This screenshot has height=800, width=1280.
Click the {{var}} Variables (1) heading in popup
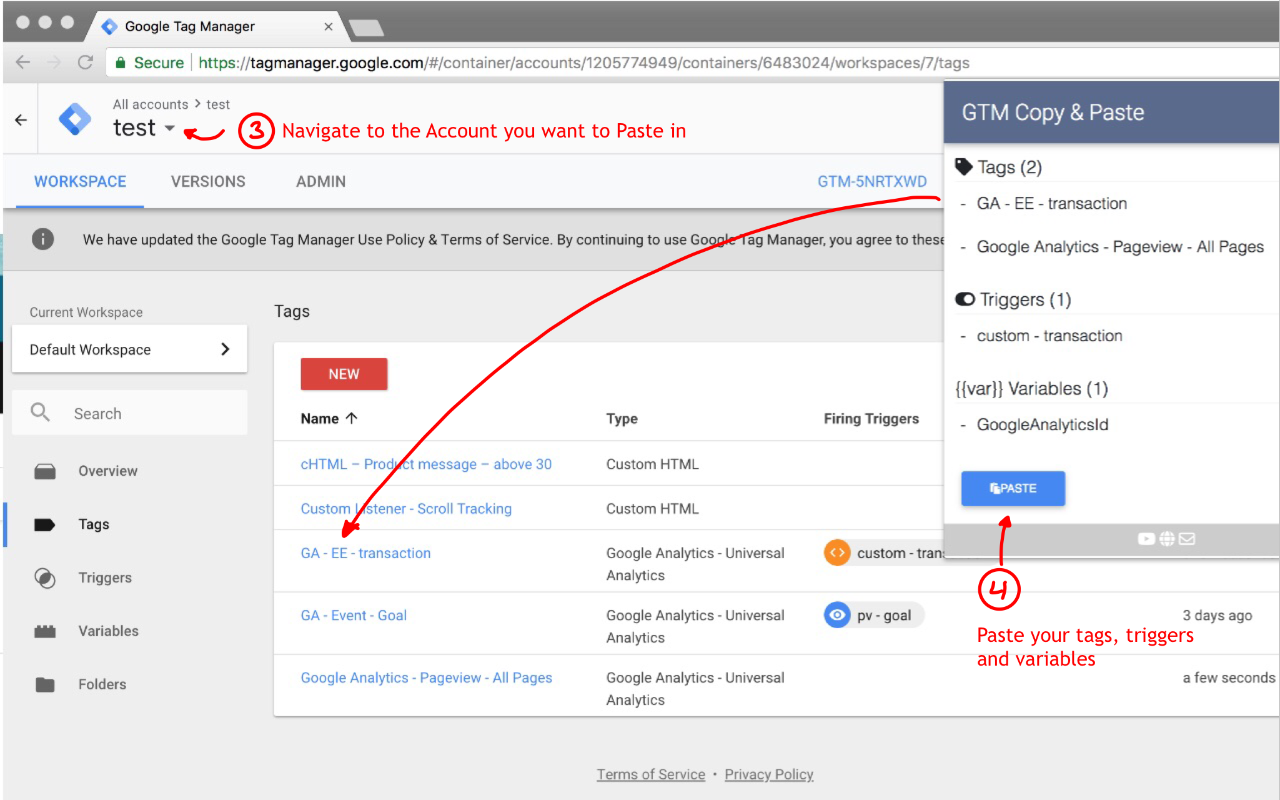pos(1032,388)
